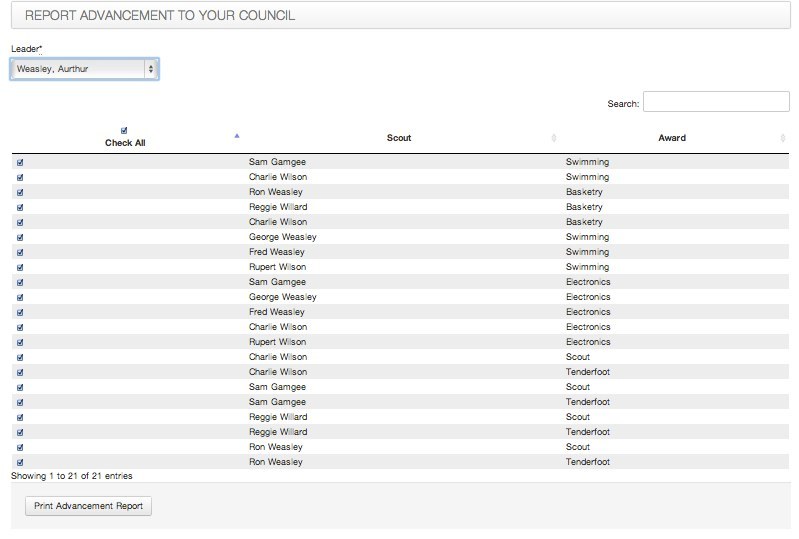The image size is (799, 539).
Task: Uncheck Reggie Willard Tenderfoot row checkbox
Action: [x=20, y=432]
